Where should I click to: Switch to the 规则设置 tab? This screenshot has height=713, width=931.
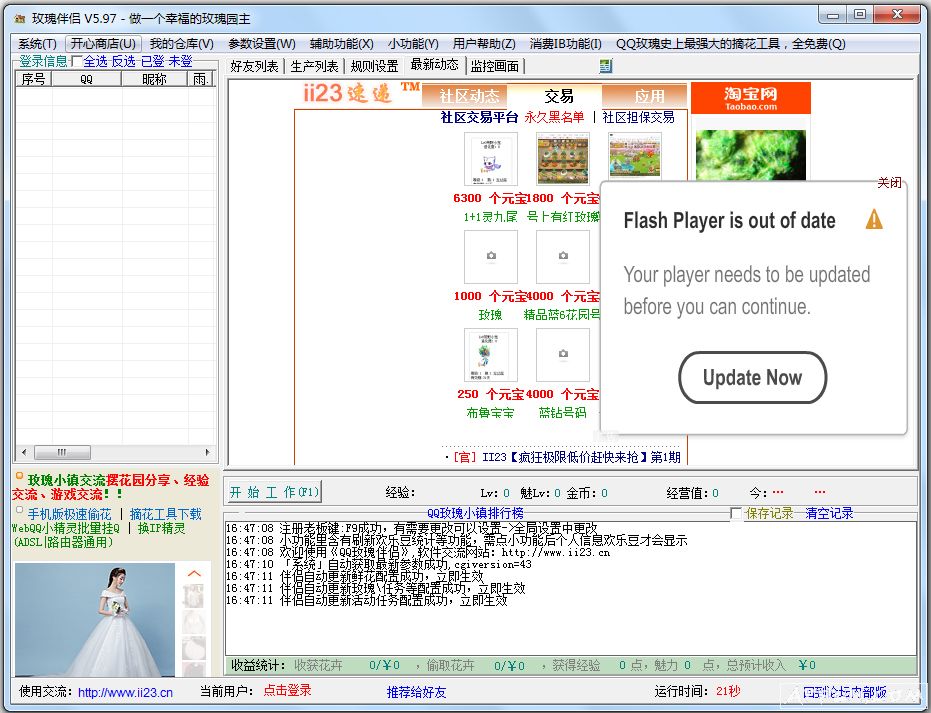coord(374,66)
